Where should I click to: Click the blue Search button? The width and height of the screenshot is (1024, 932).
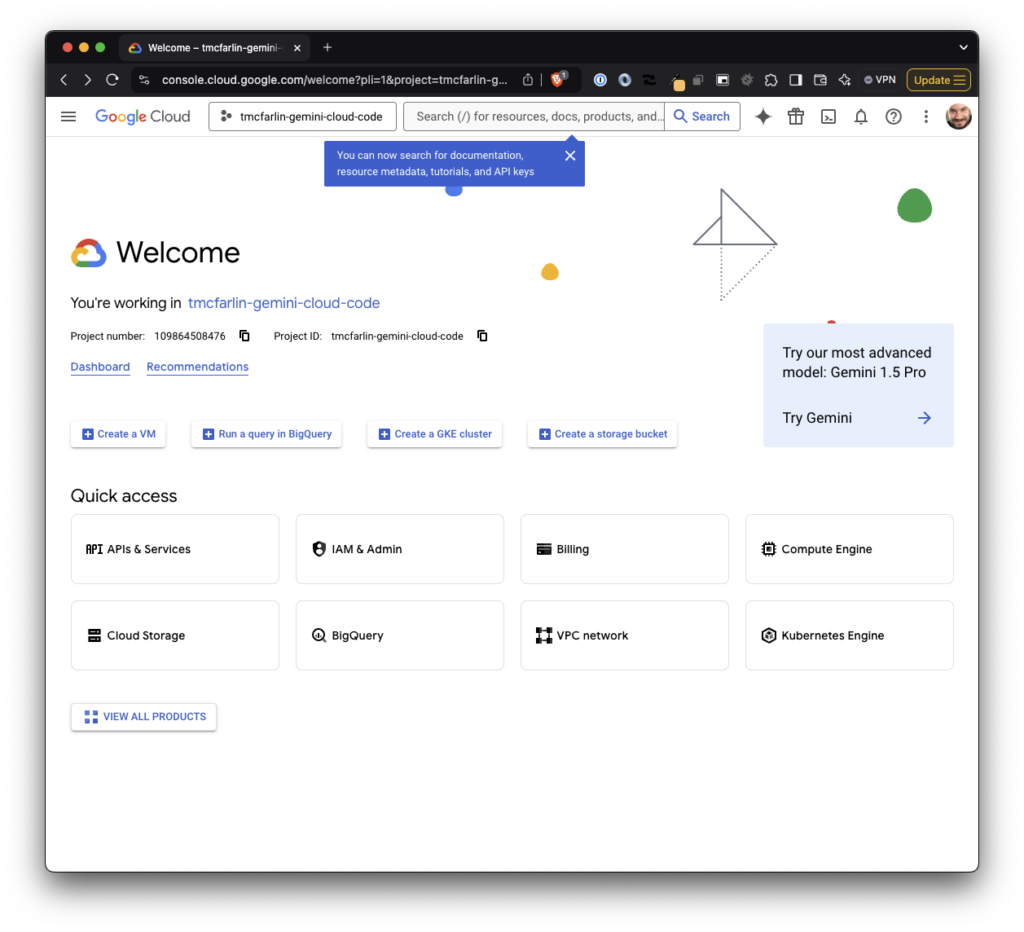tap(702, 116)
